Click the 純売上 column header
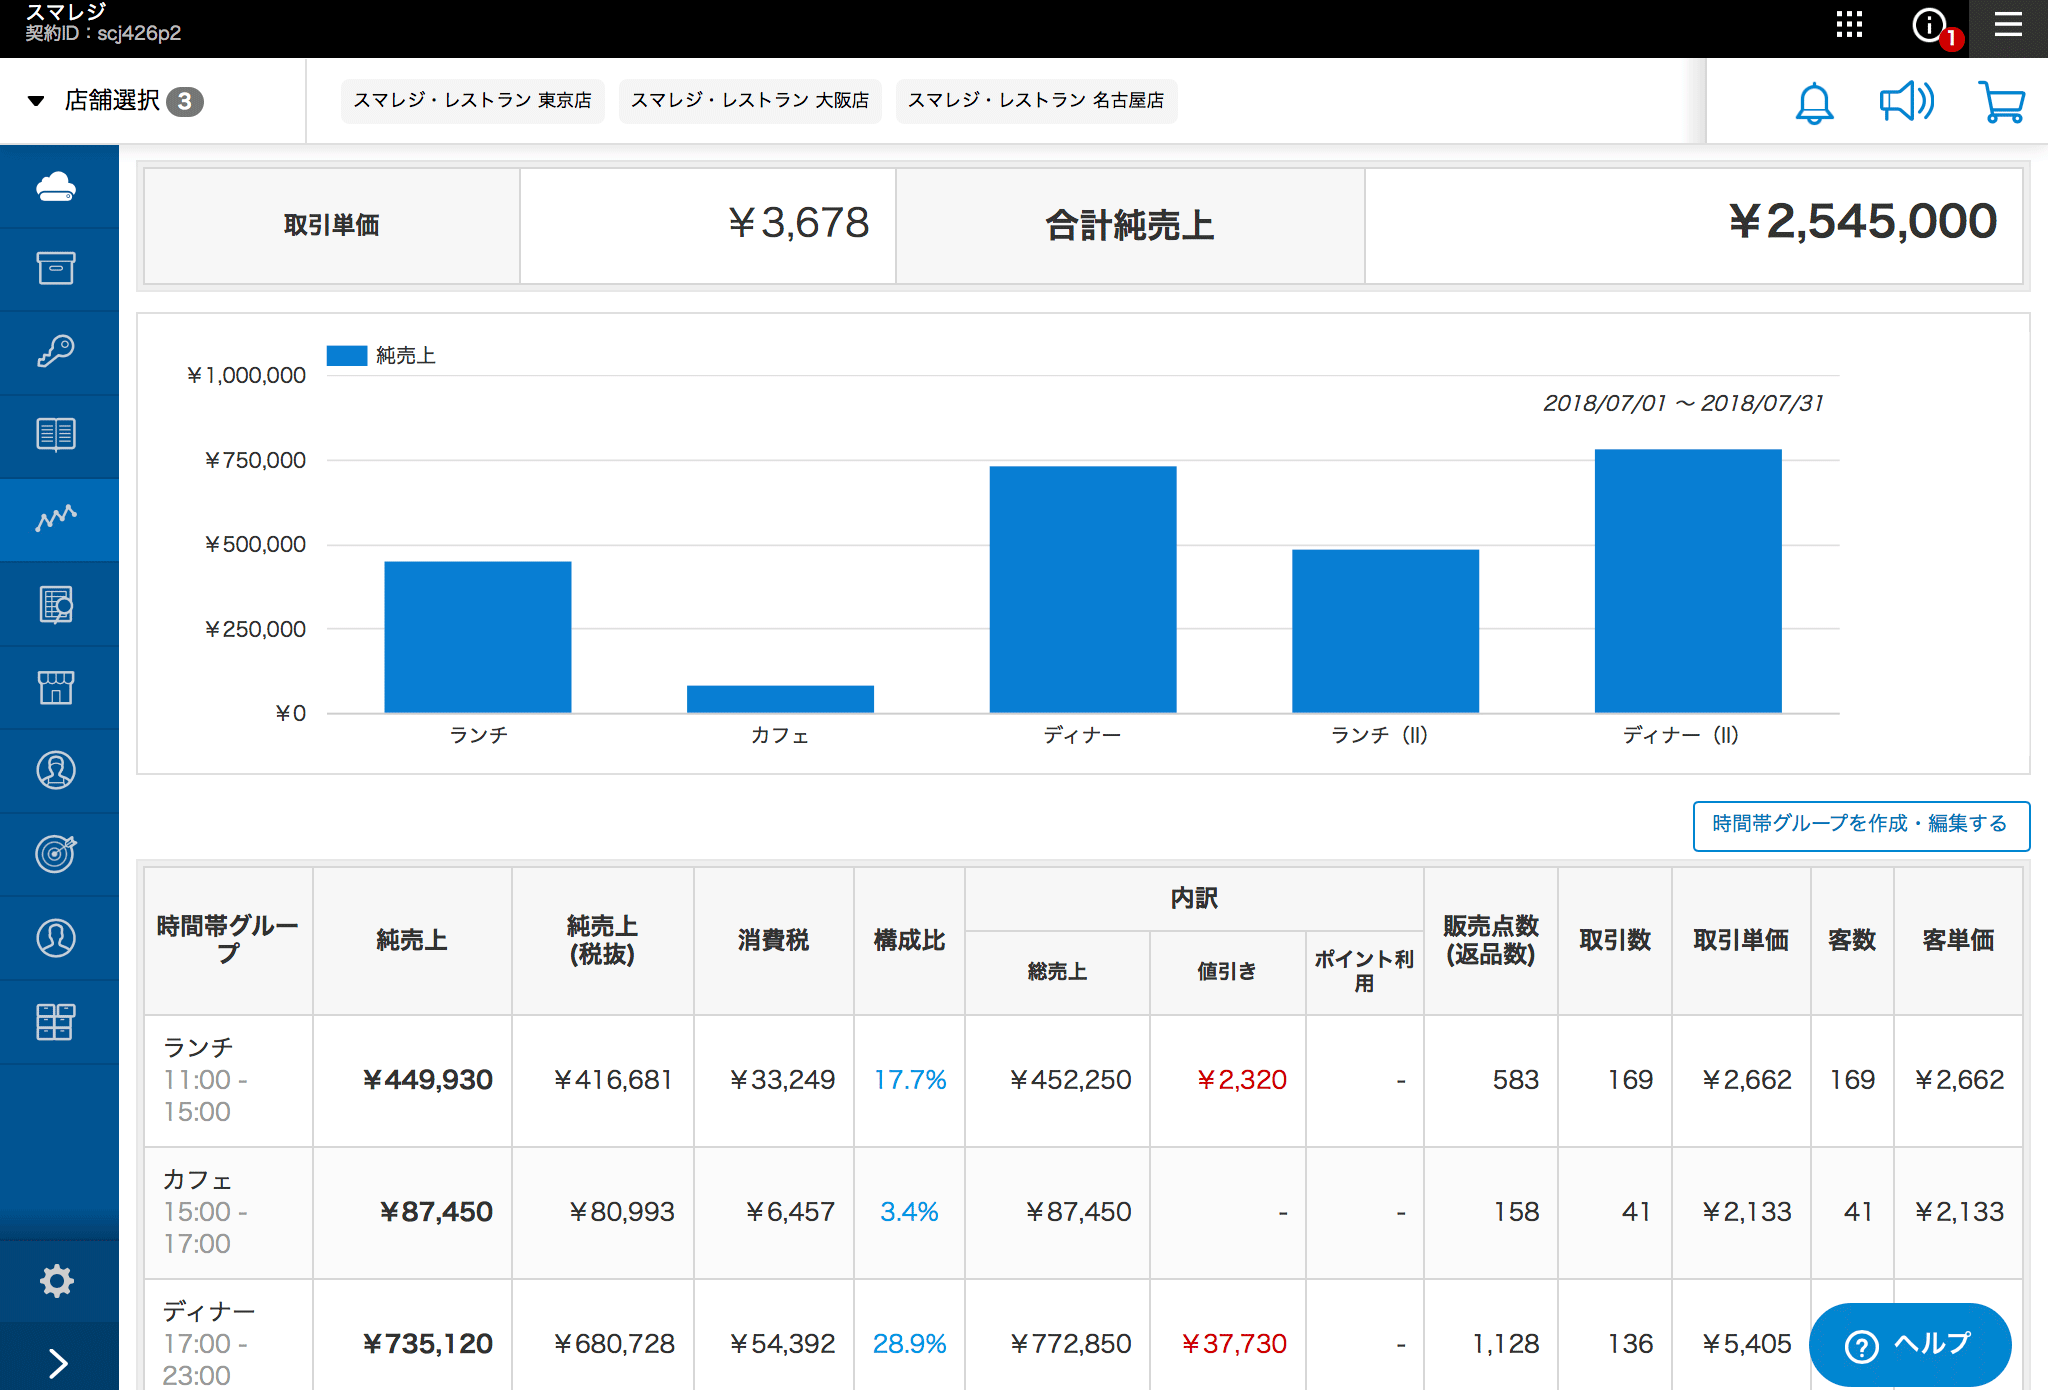 pyautogui.click(x=412, y=941)
